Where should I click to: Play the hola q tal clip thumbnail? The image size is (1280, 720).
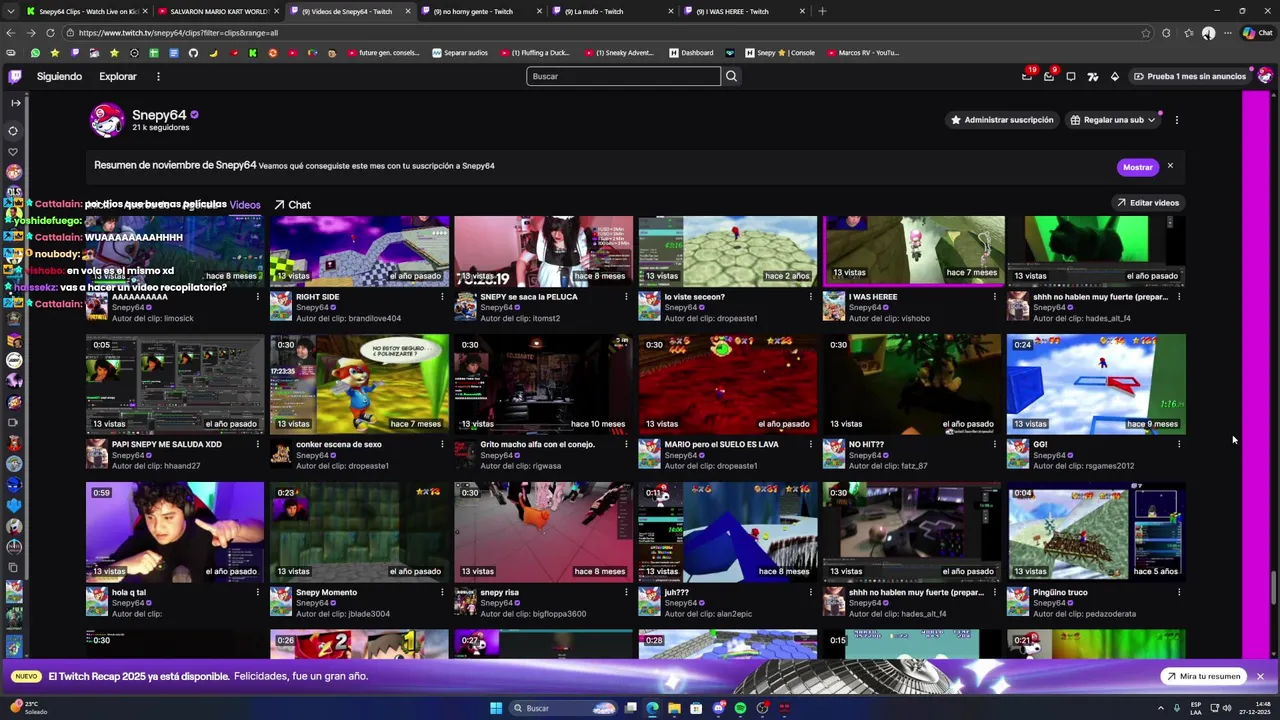click(175, 532)
